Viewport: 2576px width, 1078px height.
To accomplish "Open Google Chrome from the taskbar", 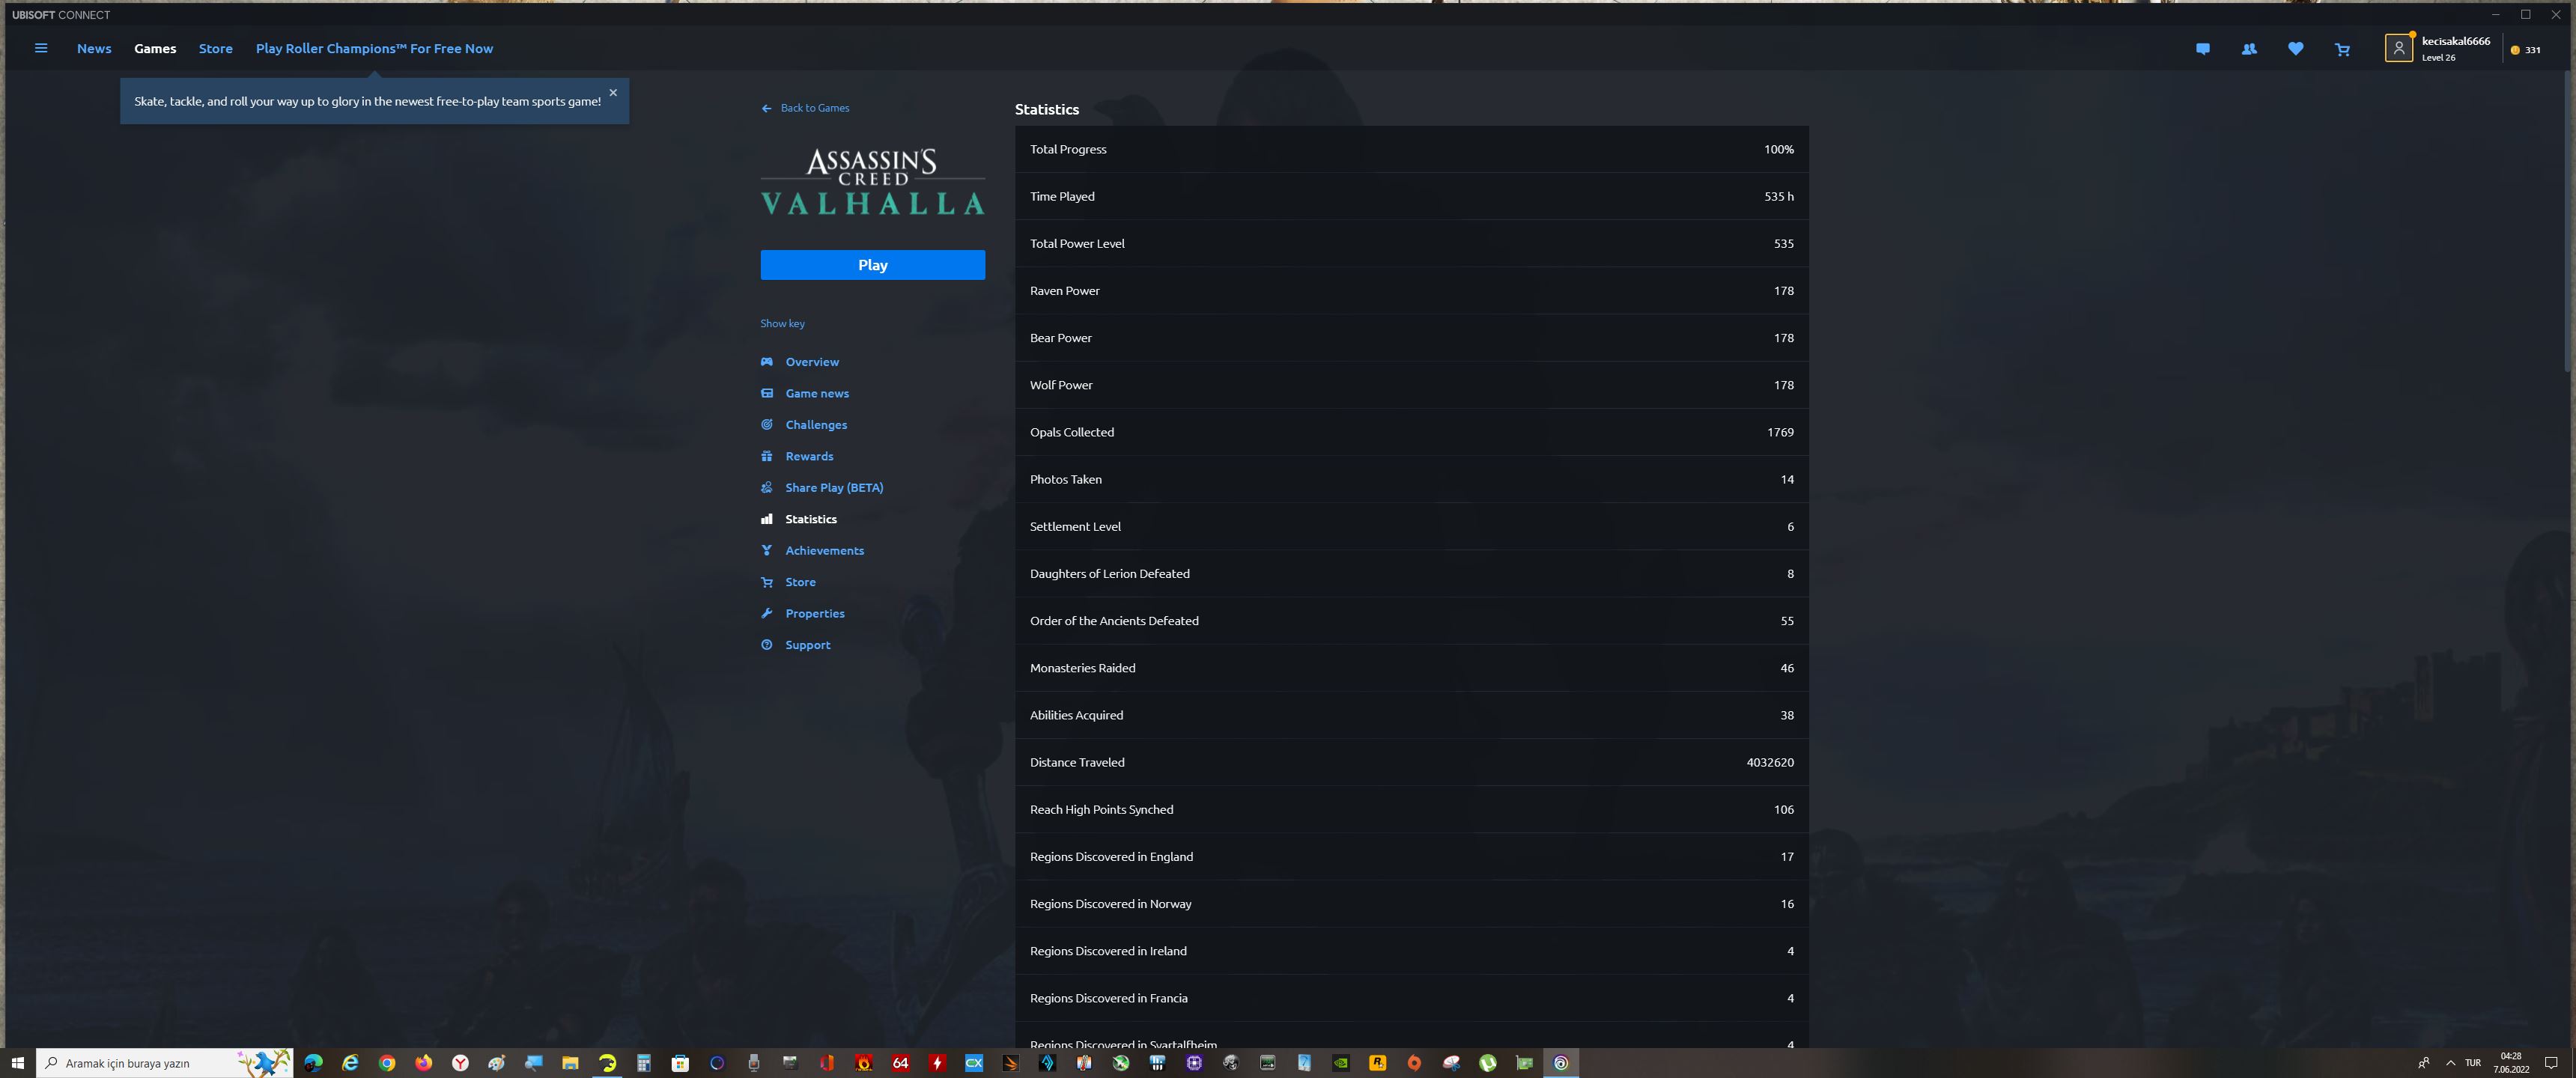I will [x=387, y=1063].
